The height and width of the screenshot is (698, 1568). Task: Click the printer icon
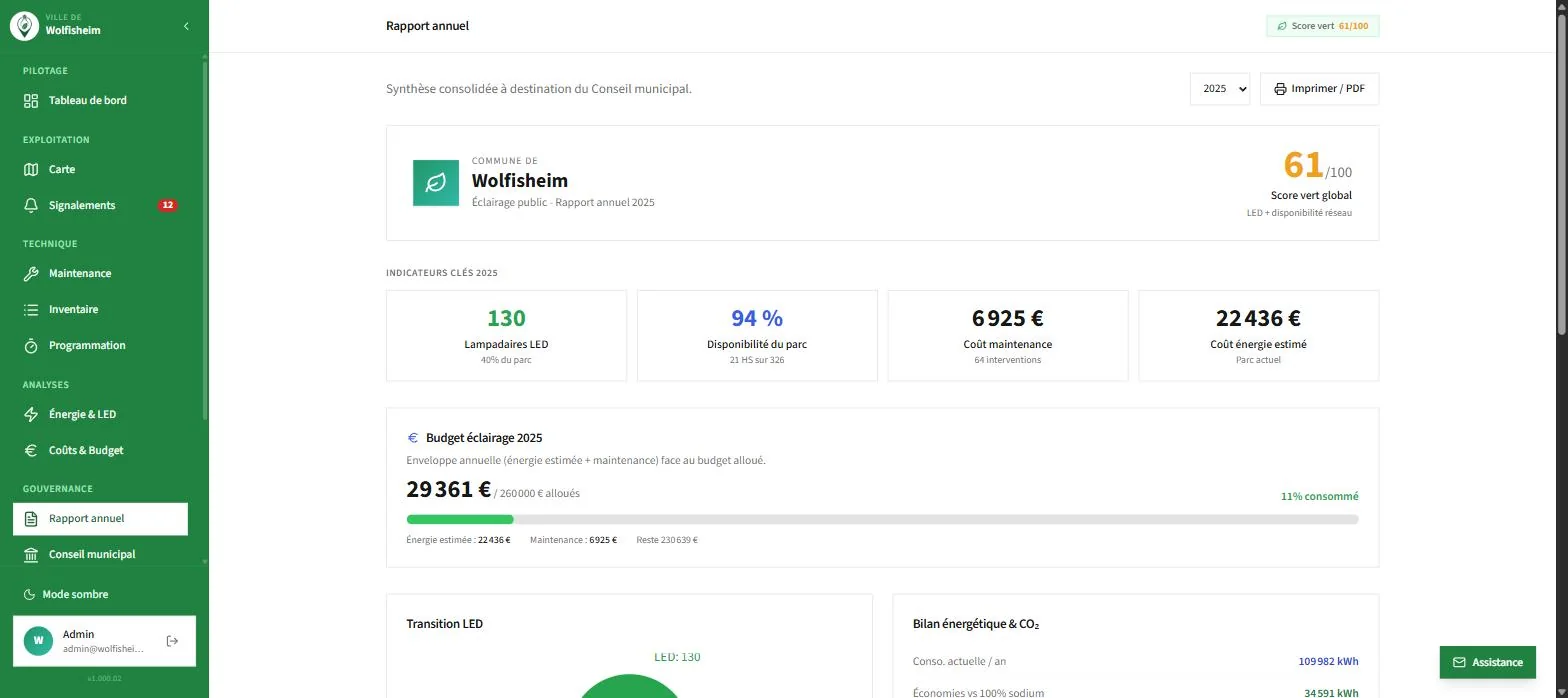[x=1280, y=89]
